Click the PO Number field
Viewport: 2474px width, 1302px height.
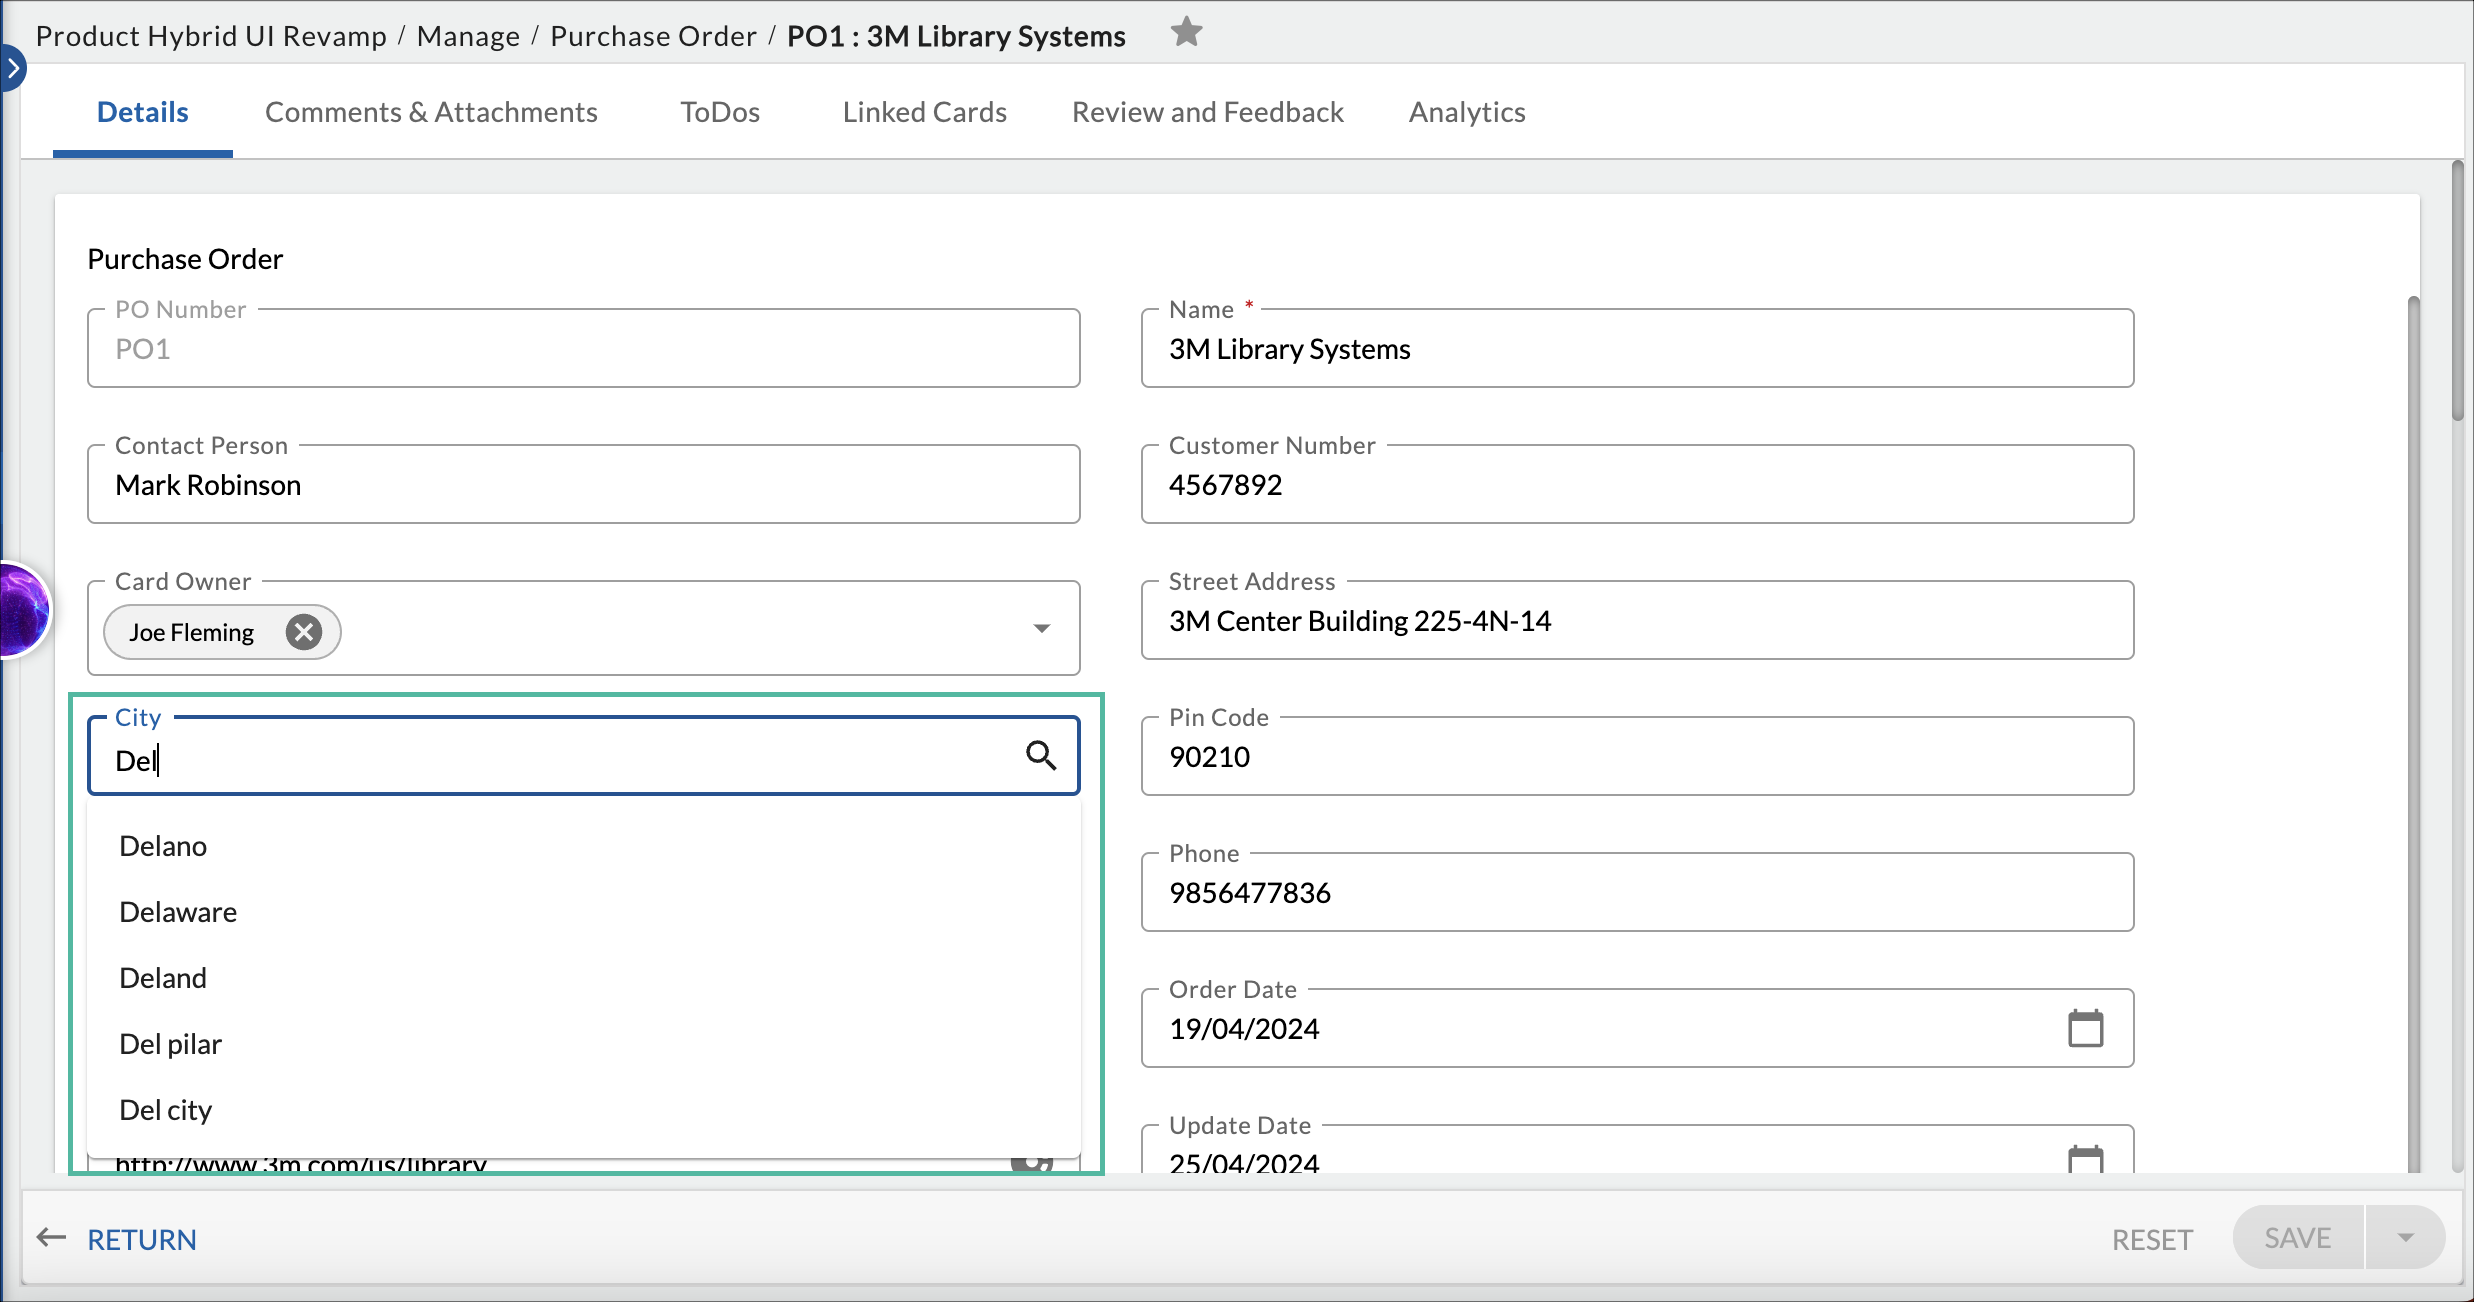[584, 349]
